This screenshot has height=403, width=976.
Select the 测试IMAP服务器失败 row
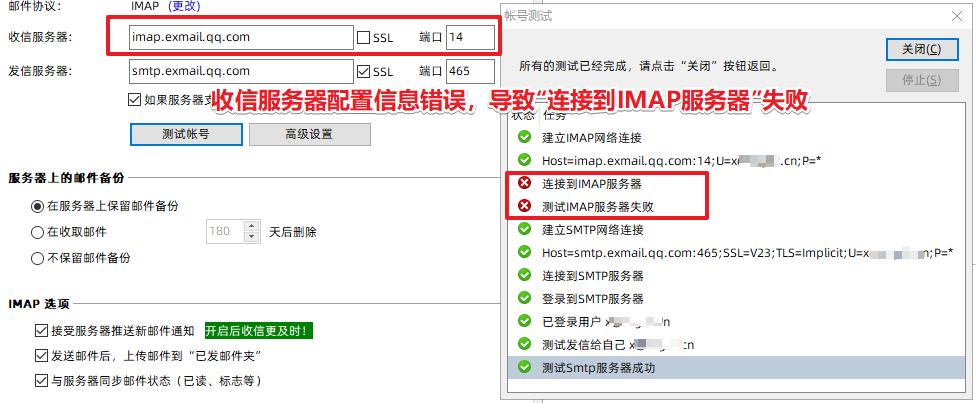click(x=738, y=207)
